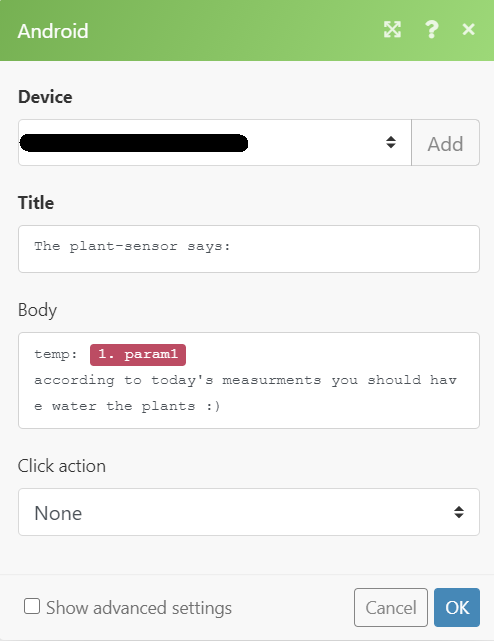
Task: Confirm the settings with OK
Action: coord(457,607)
